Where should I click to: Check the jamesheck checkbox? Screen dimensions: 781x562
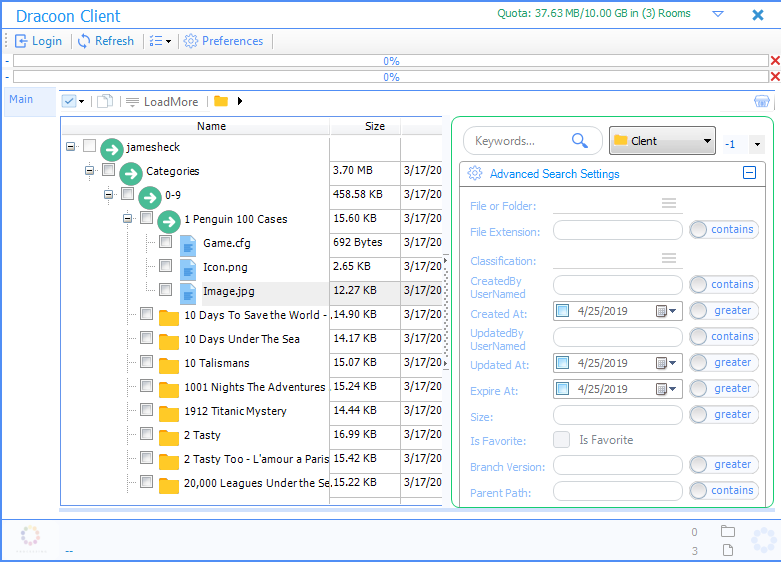click(x=90, y=145)
